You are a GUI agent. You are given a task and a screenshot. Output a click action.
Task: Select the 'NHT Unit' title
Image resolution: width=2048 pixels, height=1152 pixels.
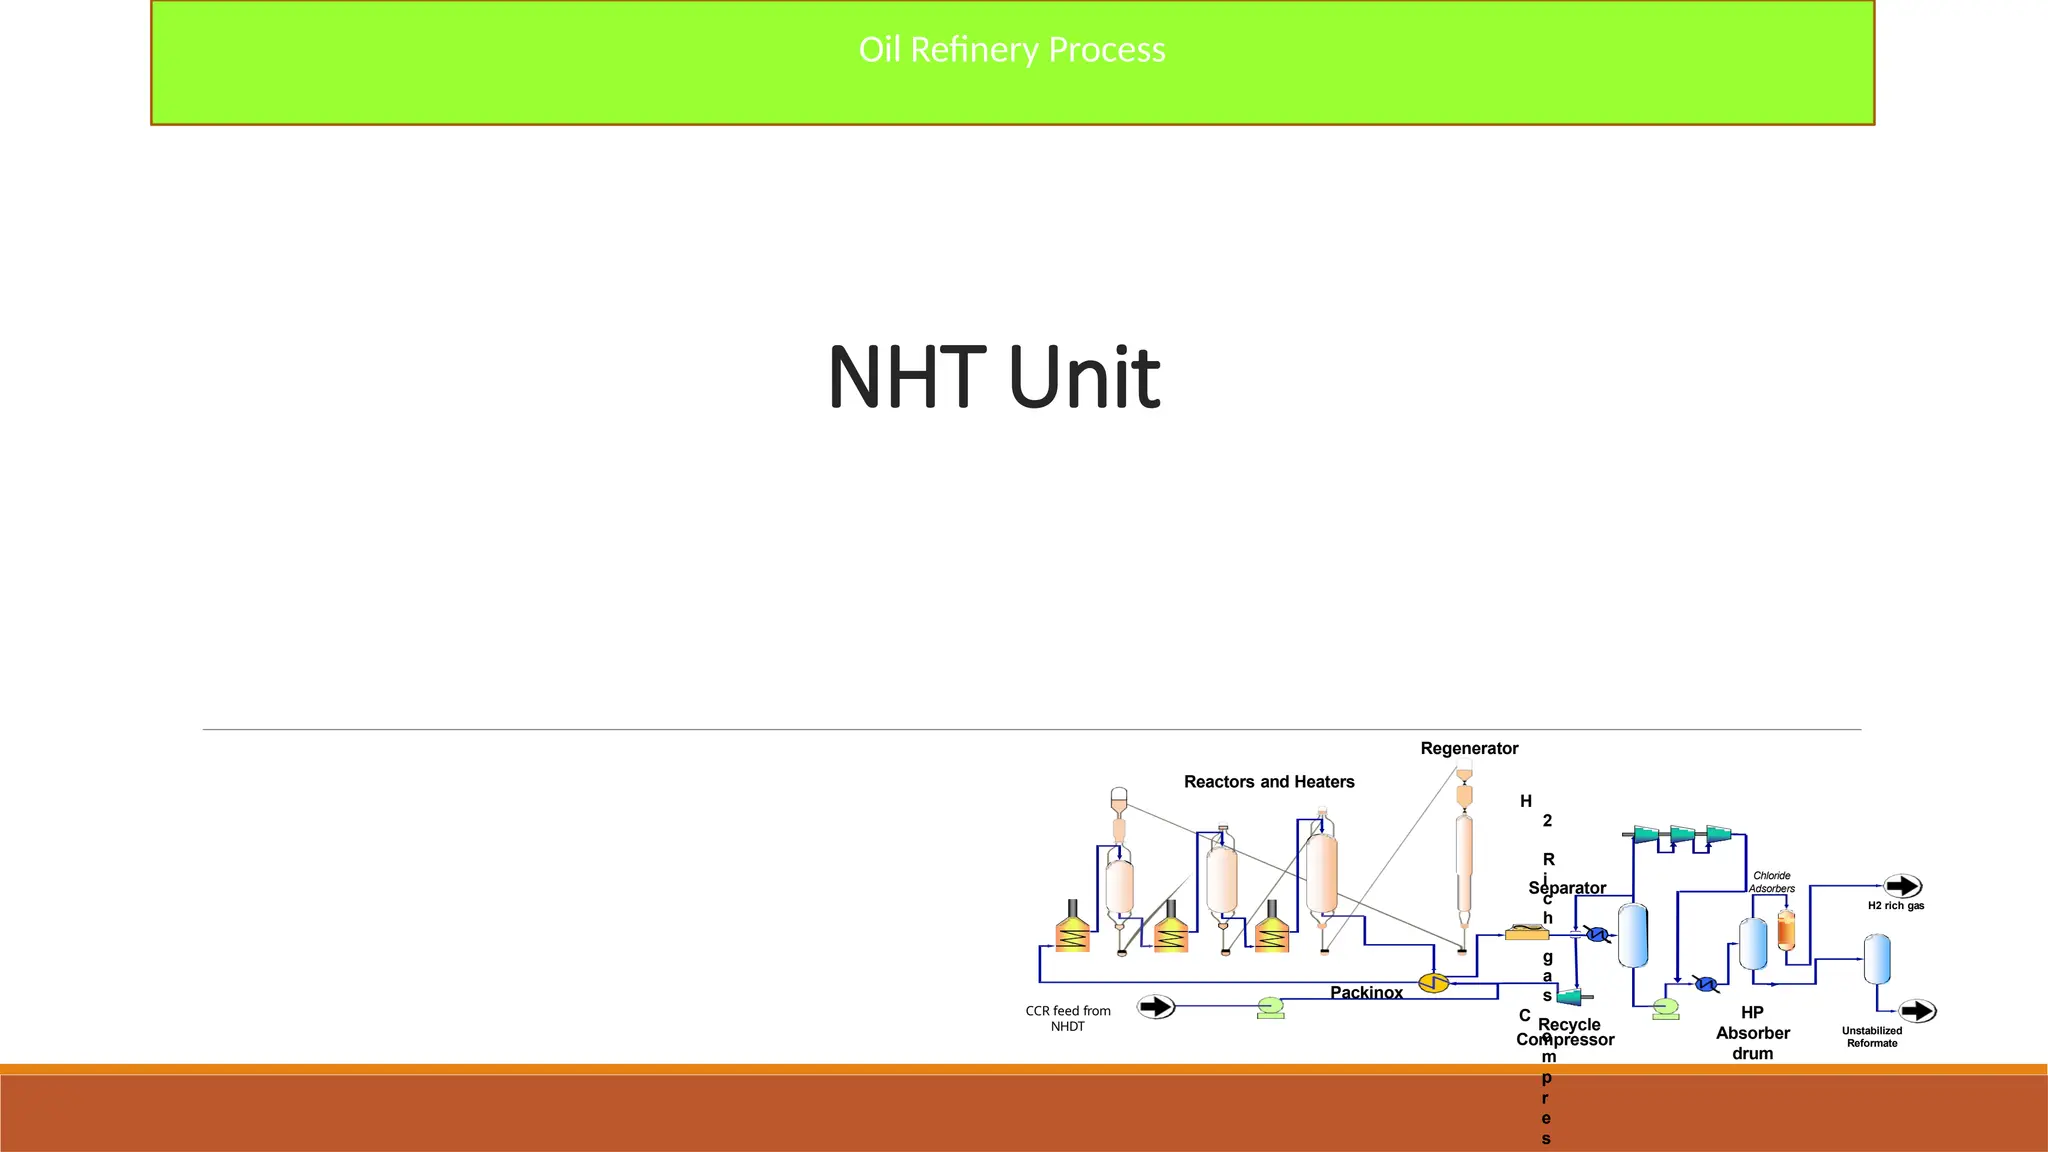(994, 377)
